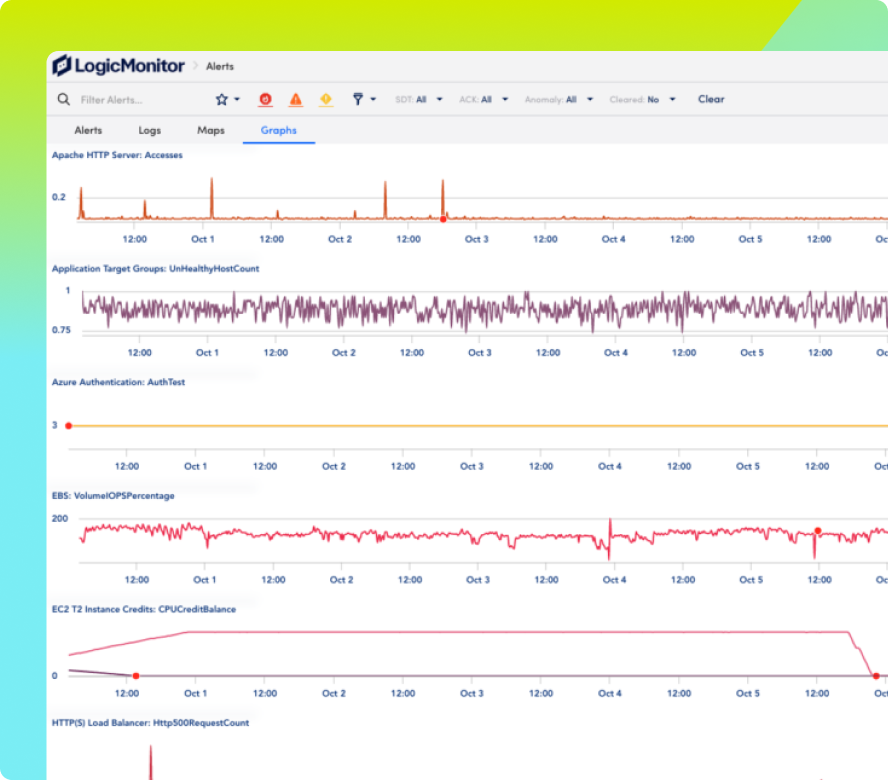Click the Alerts breadcrumb in the header
The height and width of the screenshot is (780, 888).
(x=220, y=66)
